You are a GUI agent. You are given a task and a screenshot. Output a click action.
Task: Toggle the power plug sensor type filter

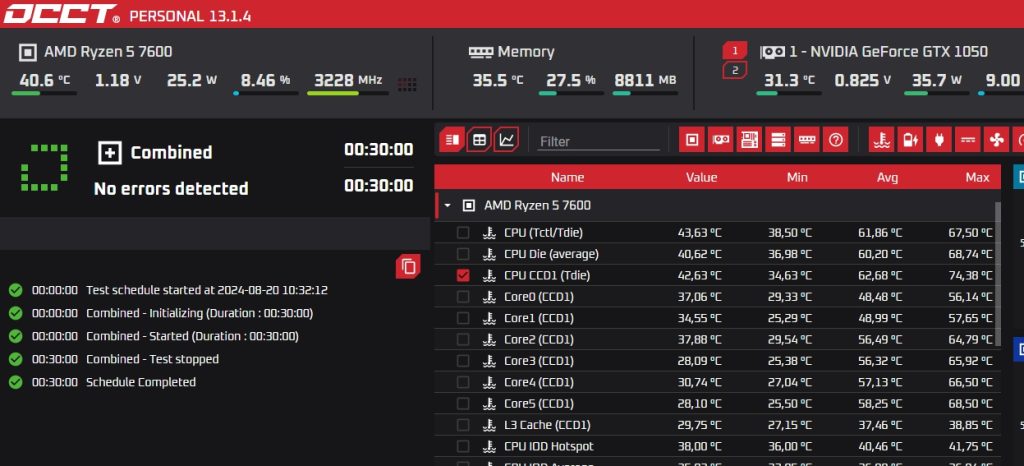click(939, 140)
